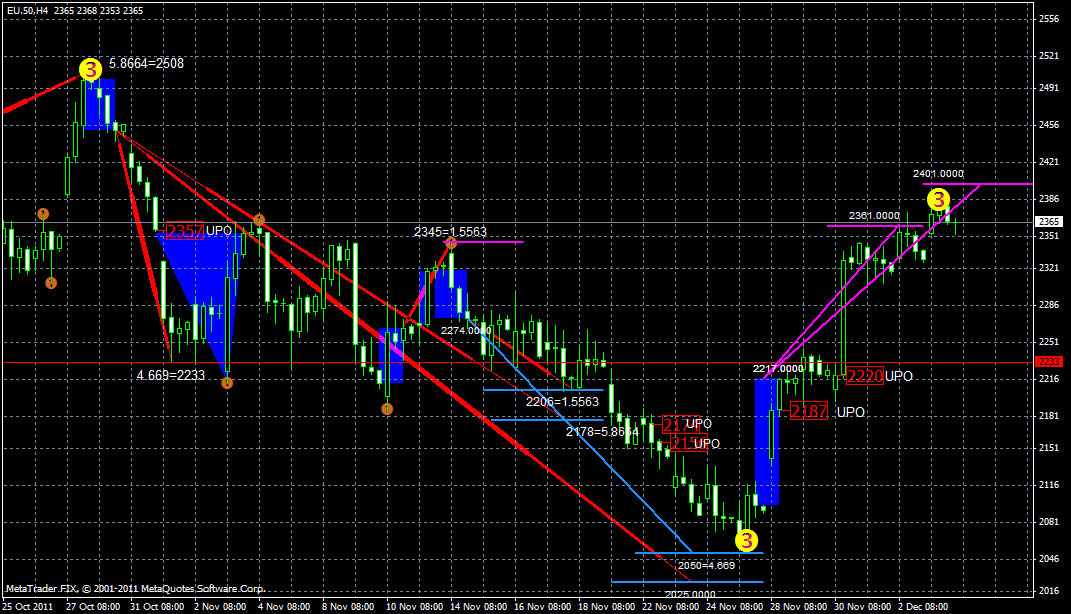Click the orange alert marker below the 10 Nov candles
This screenshot has height=614, width=1071.
[x=387, y=409]
